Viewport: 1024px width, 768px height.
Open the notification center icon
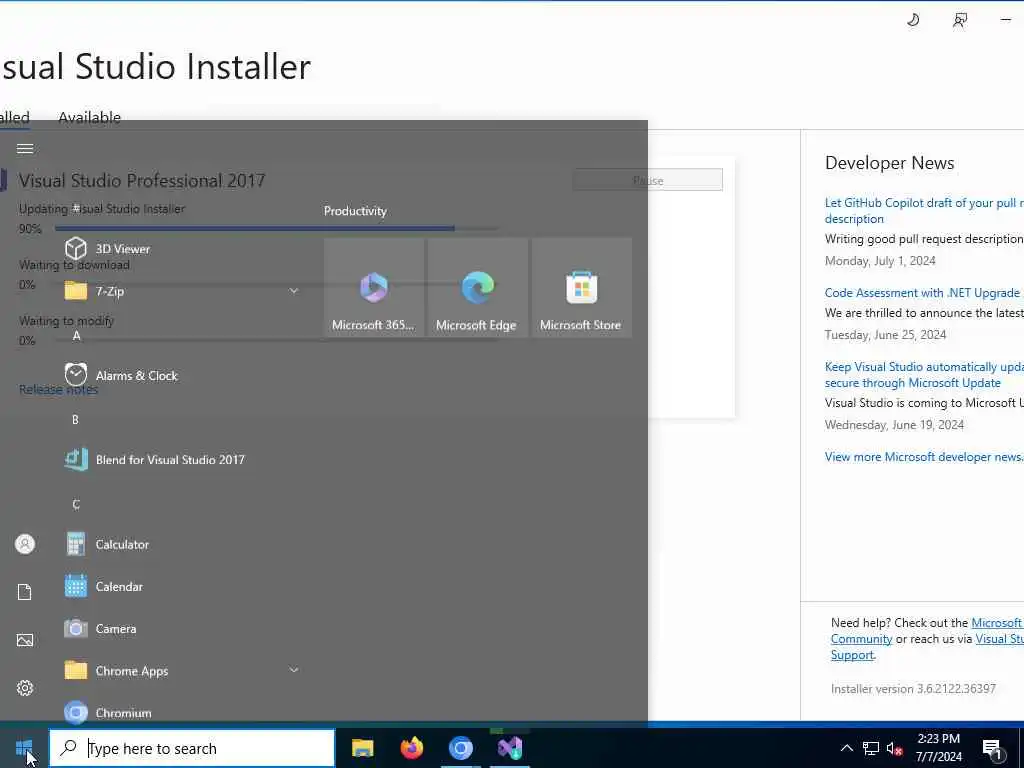point(992,749)
